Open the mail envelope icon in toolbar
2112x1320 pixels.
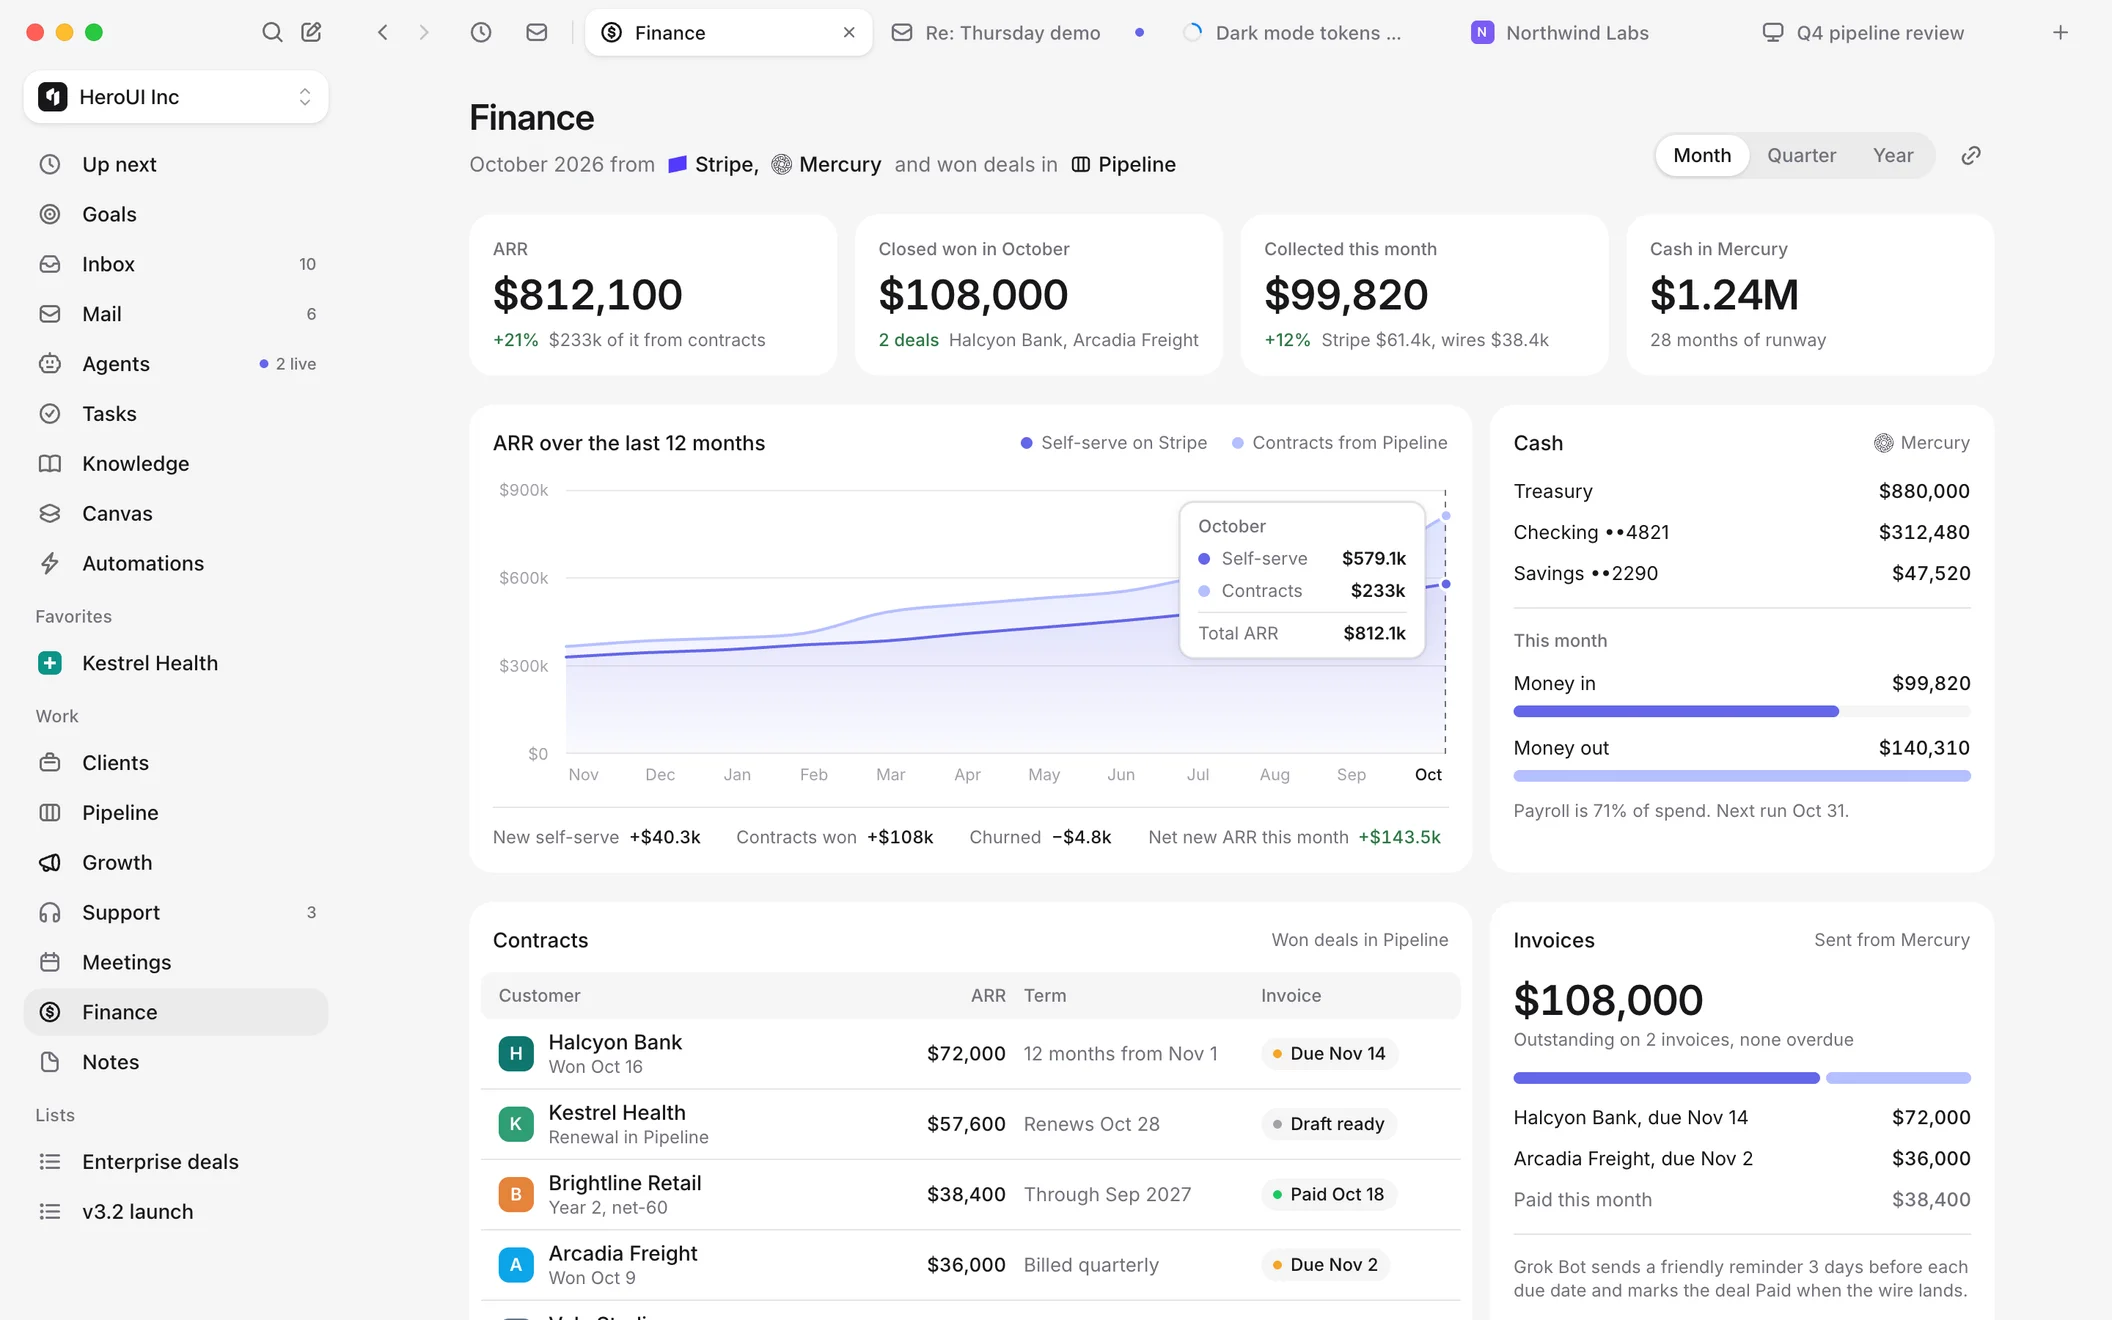(x=537, y=32)
